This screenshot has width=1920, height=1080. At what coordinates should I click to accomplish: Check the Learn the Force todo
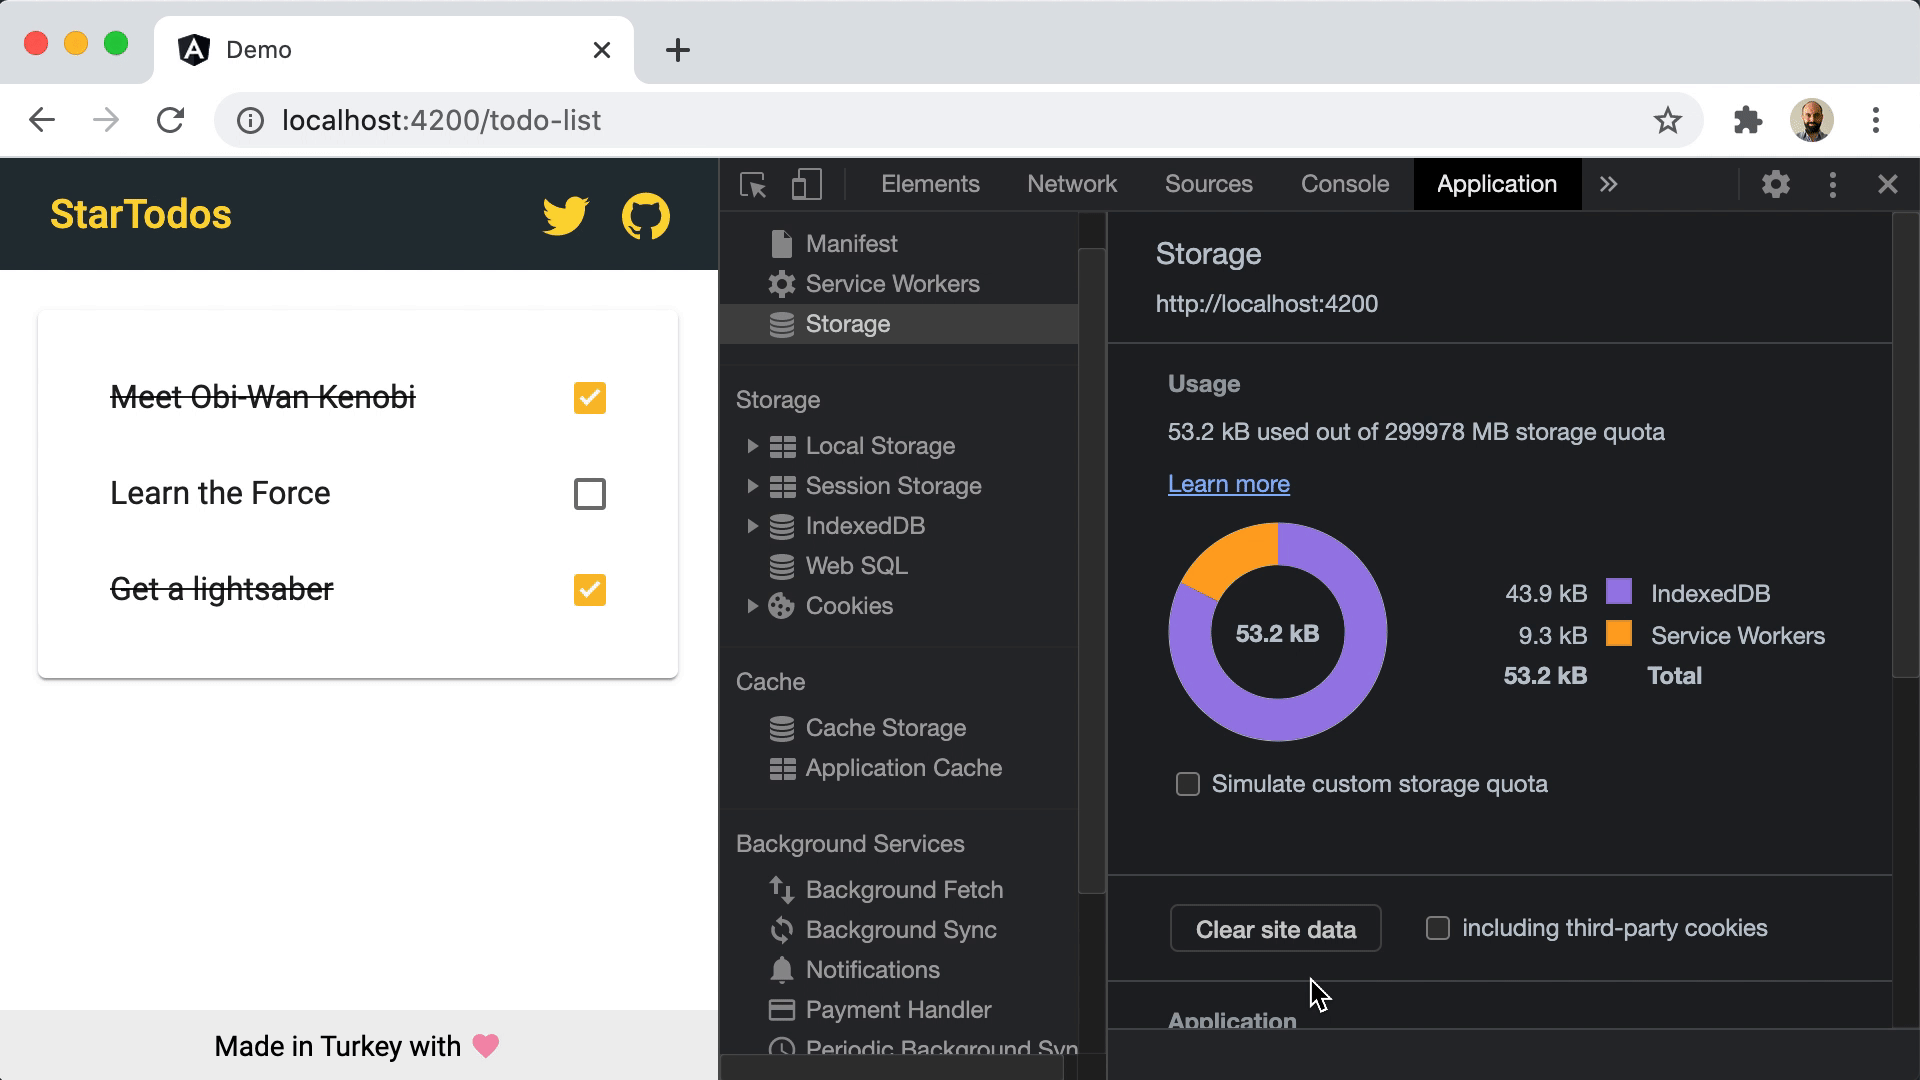point(589,494)
